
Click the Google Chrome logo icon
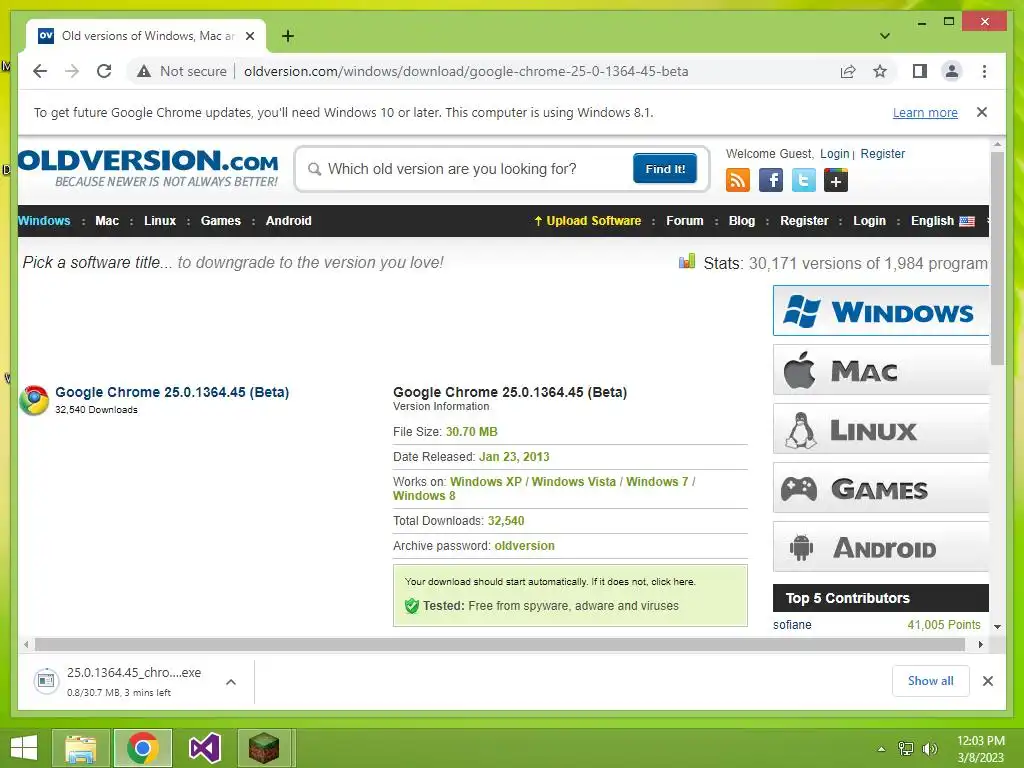[34, 400]
